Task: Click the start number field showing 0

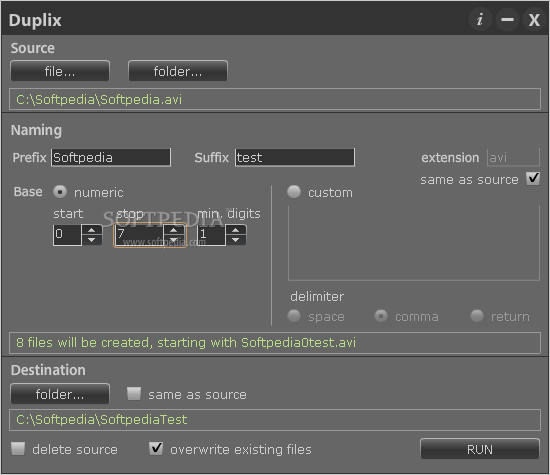Action: [67, 235]
